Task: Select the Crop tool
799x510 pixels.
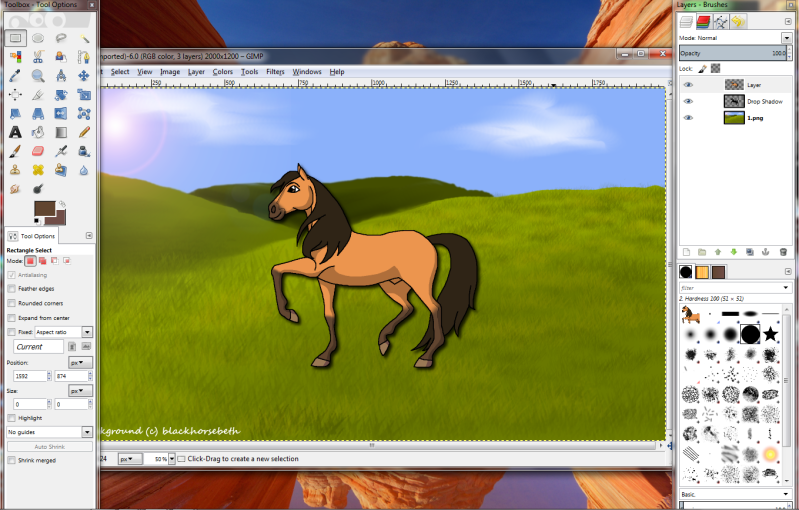Action: [38, 95]
